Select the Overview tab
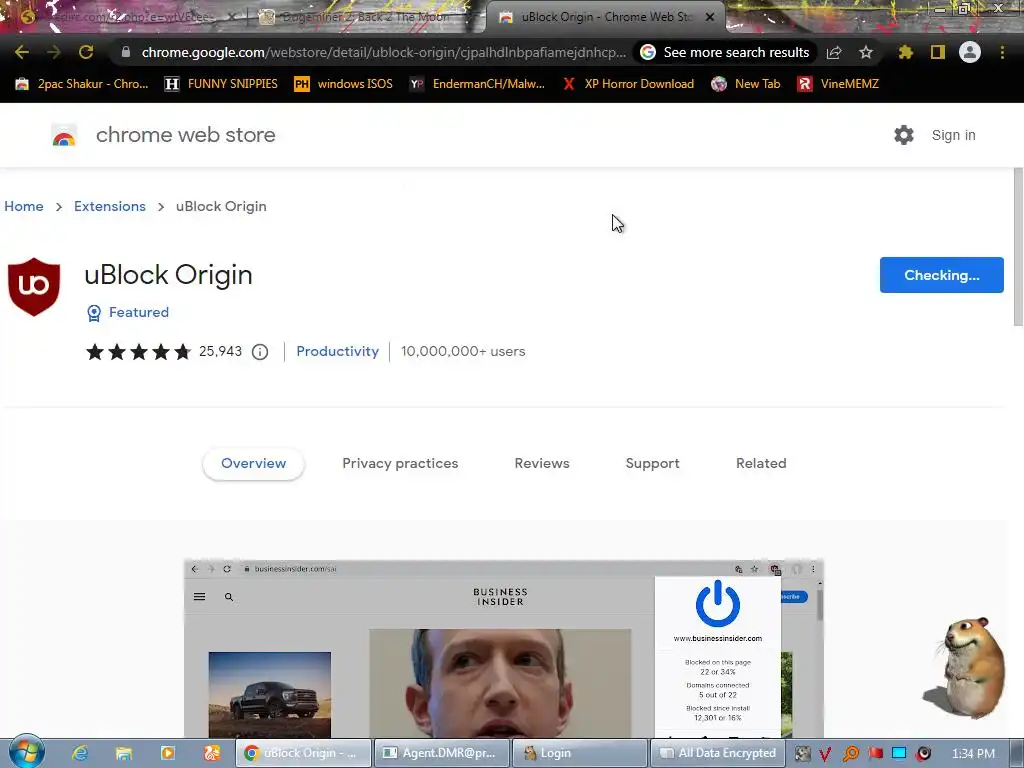This screenshot has height=768, width=1024. coord(253,464)
